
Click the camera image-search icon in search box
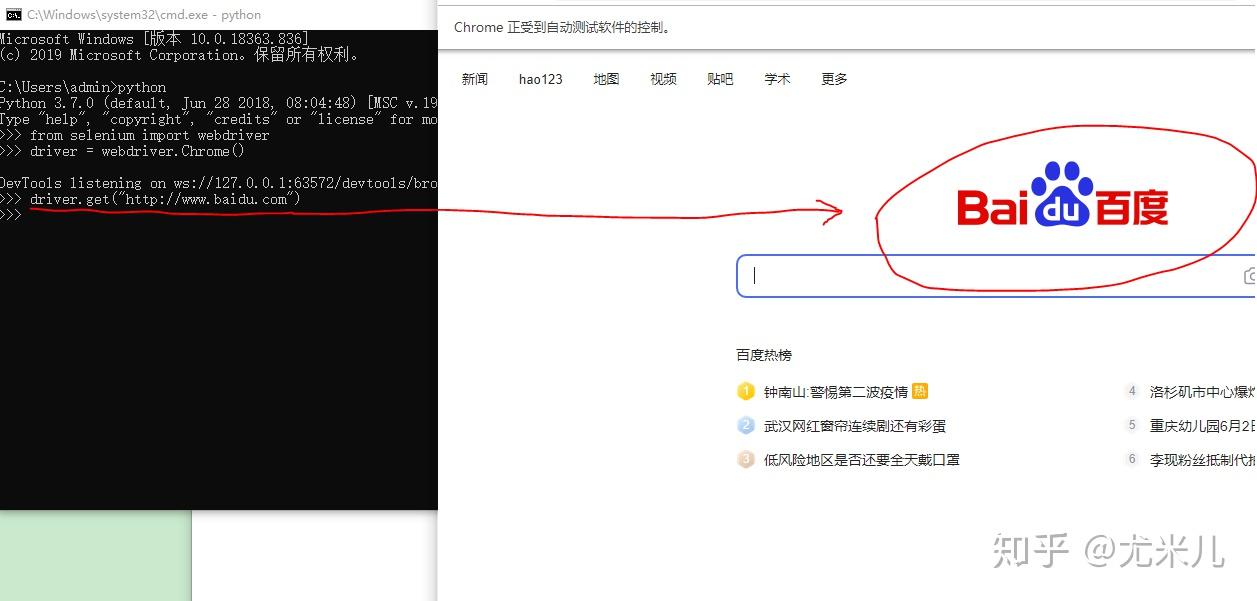[1249, 275]
